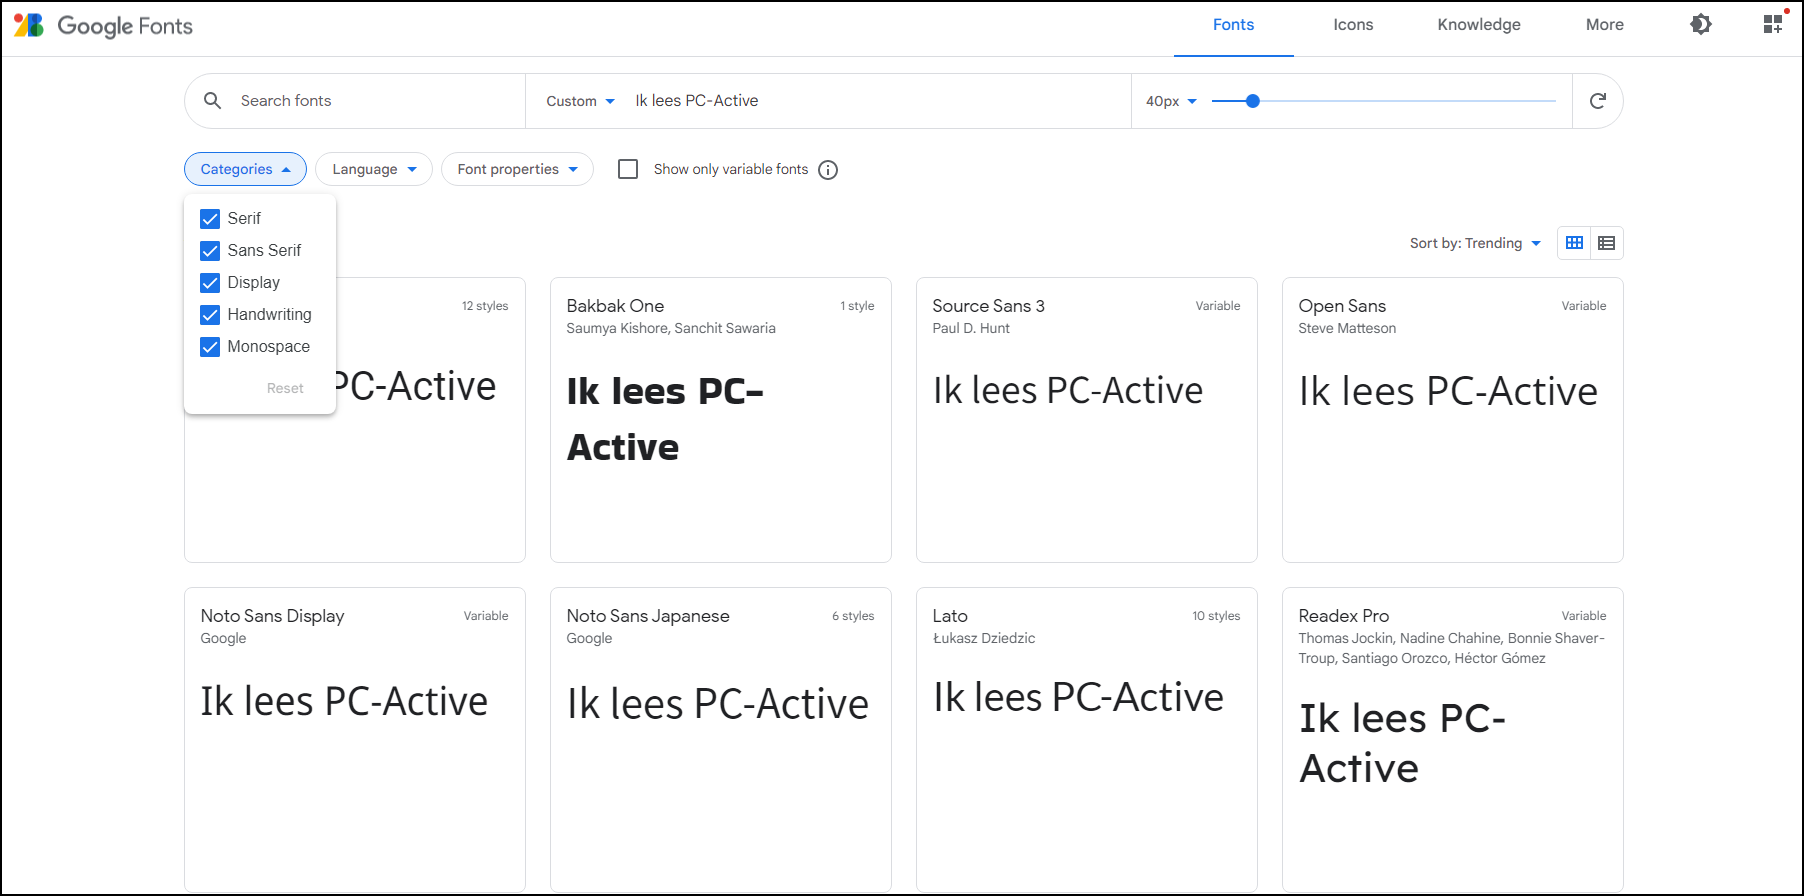Viewport: 1804px width, 896px height.
Task: Click the Google Fonts logo
Action: (x=103, y=25)
